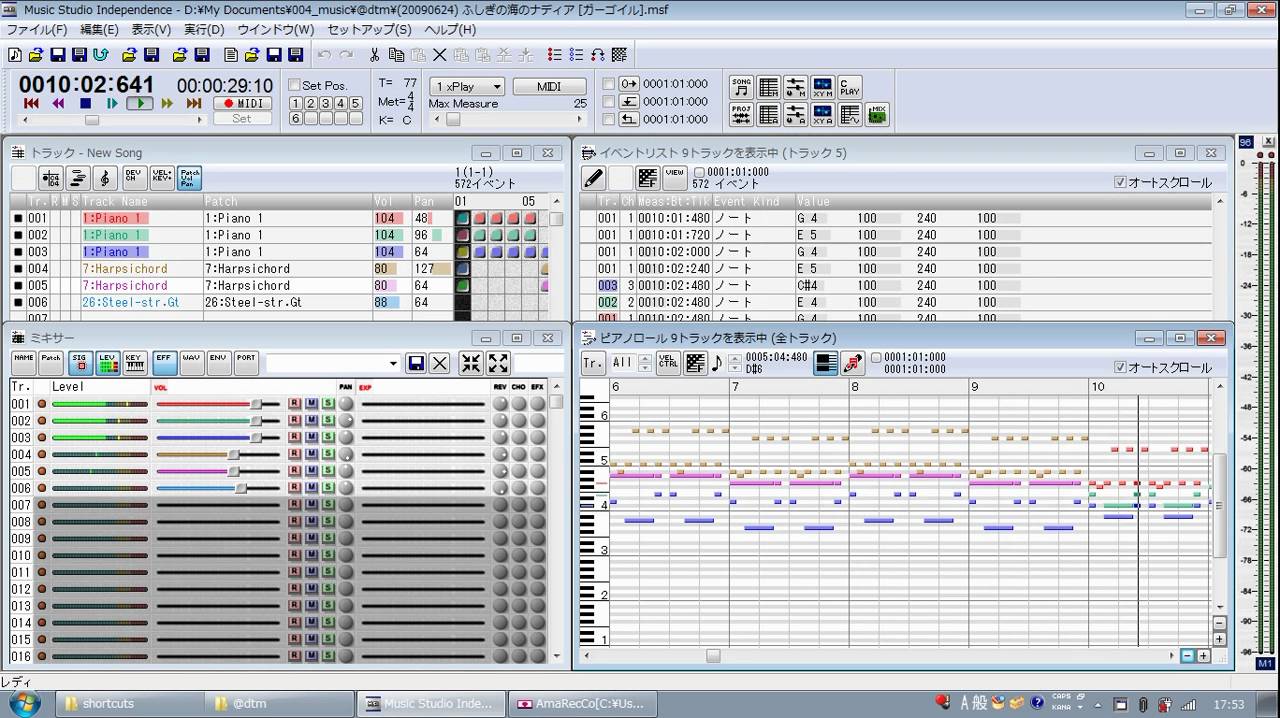Viewport: 1280px width, 718px height.
Task: Click the scissors Cut icon in toolbar
Action: tap(374, 55)
